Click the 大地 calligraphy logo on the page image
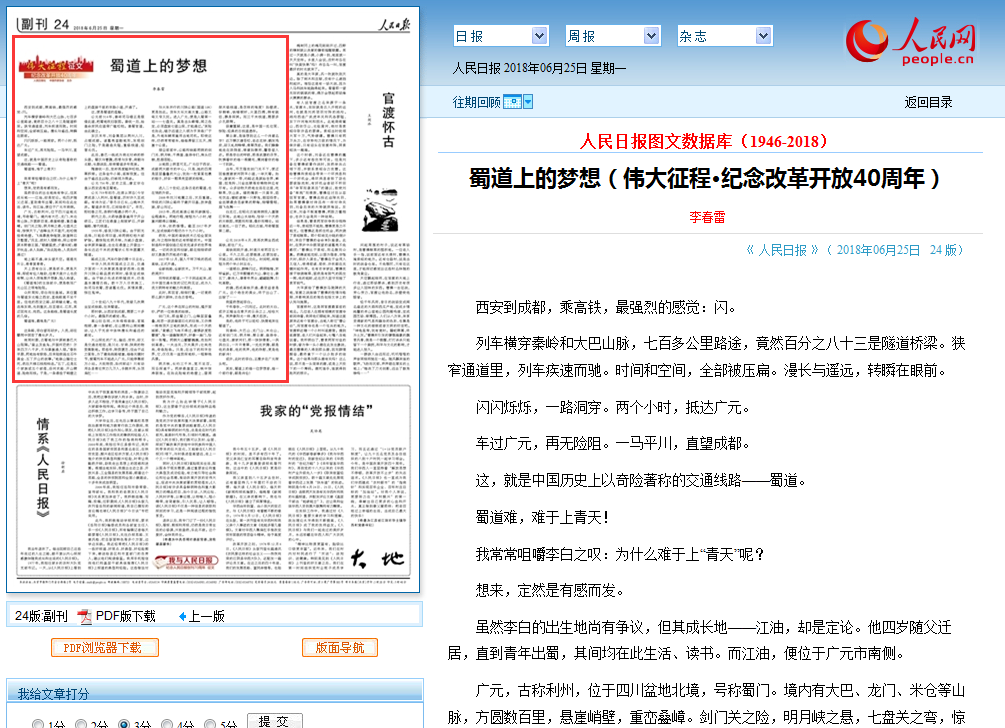 [x=378, y=558]
